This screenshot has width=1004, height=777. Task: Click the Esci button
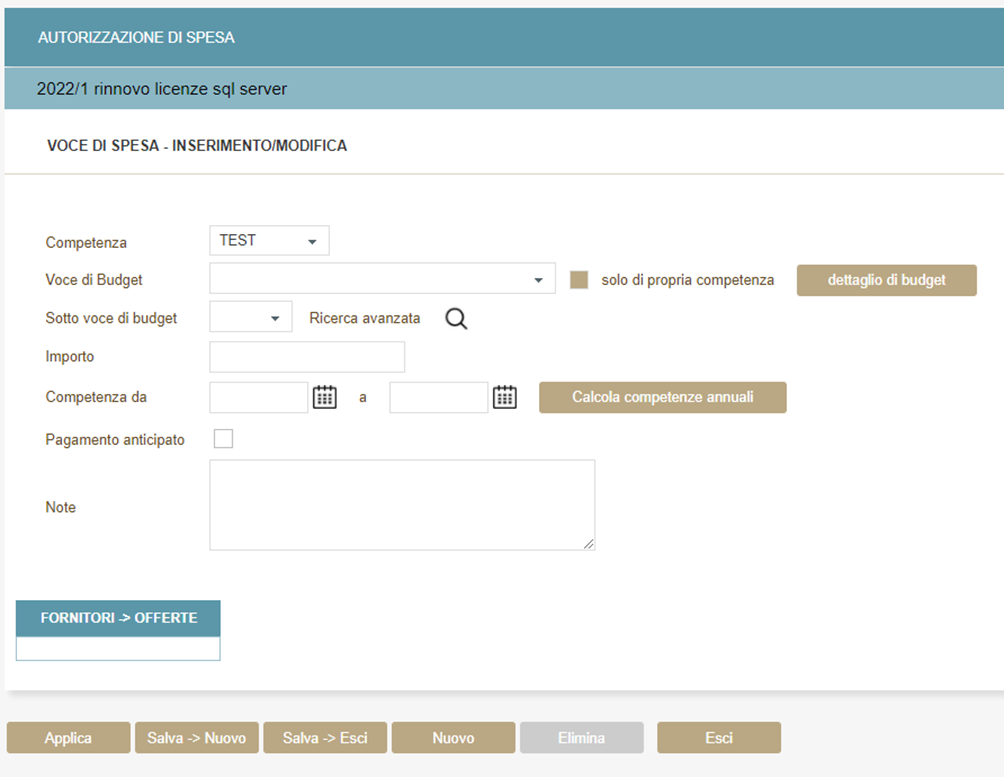coord(718,738)
